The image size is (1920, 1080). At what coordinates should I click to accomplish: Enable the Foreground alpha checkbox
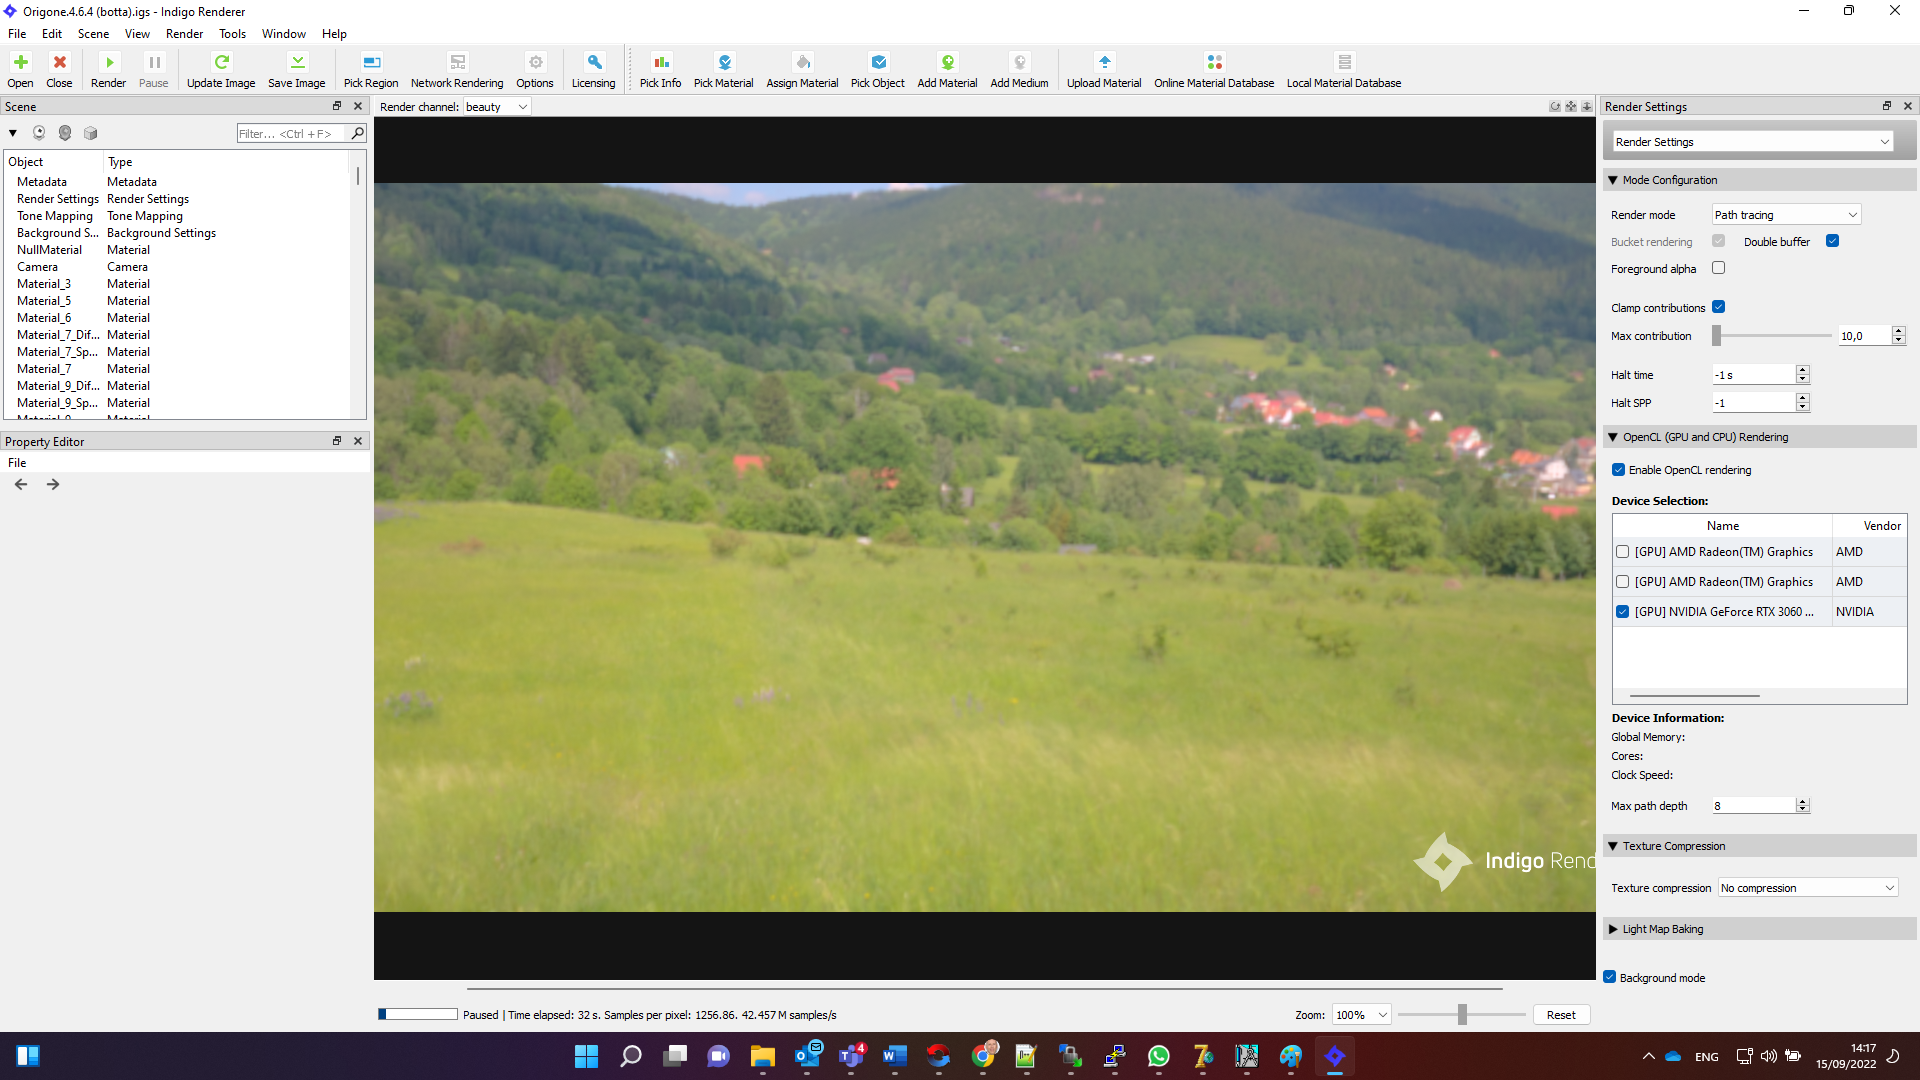click(1718, 268)
